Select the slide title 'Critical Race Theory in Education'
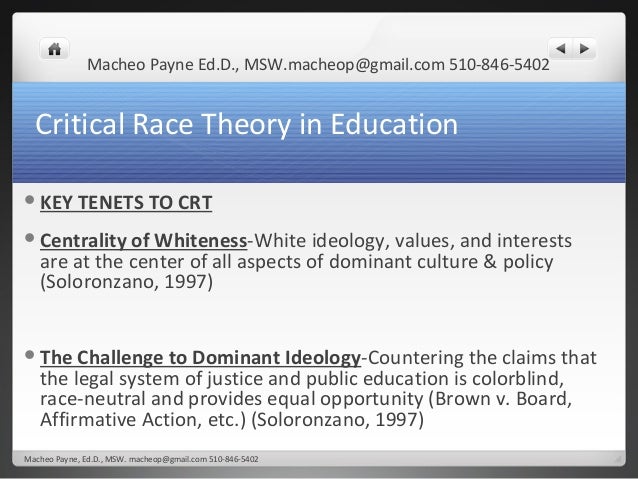This screenshot has width=638, height=479. pos(247,124)
